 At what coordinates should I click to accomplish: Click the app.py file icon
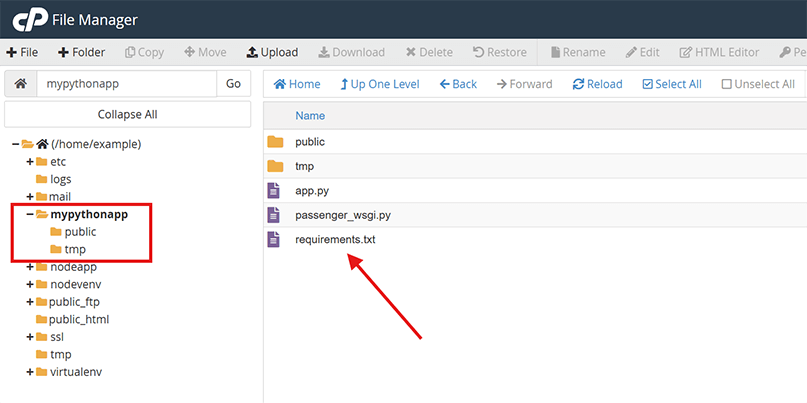tap(274, 191)
